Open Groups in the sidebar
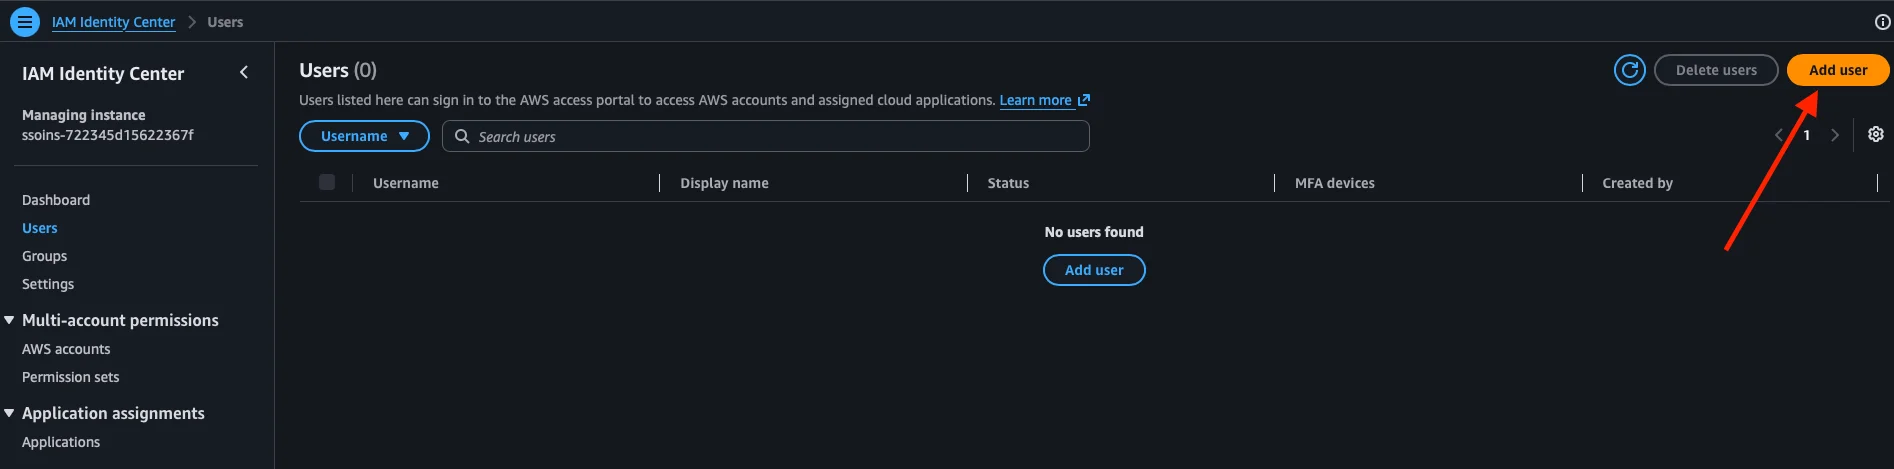 click(45, 256)
